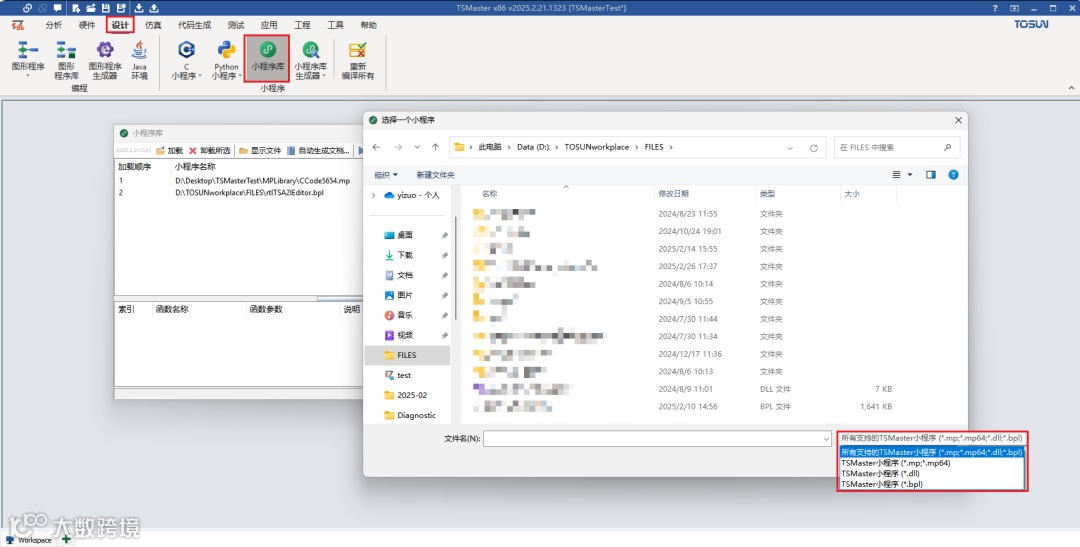Select filter TSMaster小程序 (*.mp;*.mp64)
The image size is (1080, 547).
[x=932, y=463]
